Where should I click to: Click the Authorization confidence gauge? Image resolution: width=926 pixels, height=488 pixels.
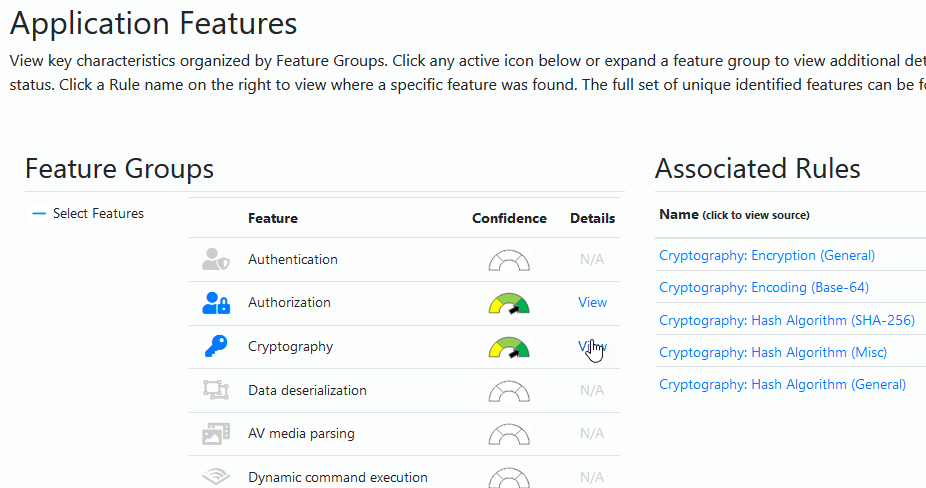coord(509,303)
